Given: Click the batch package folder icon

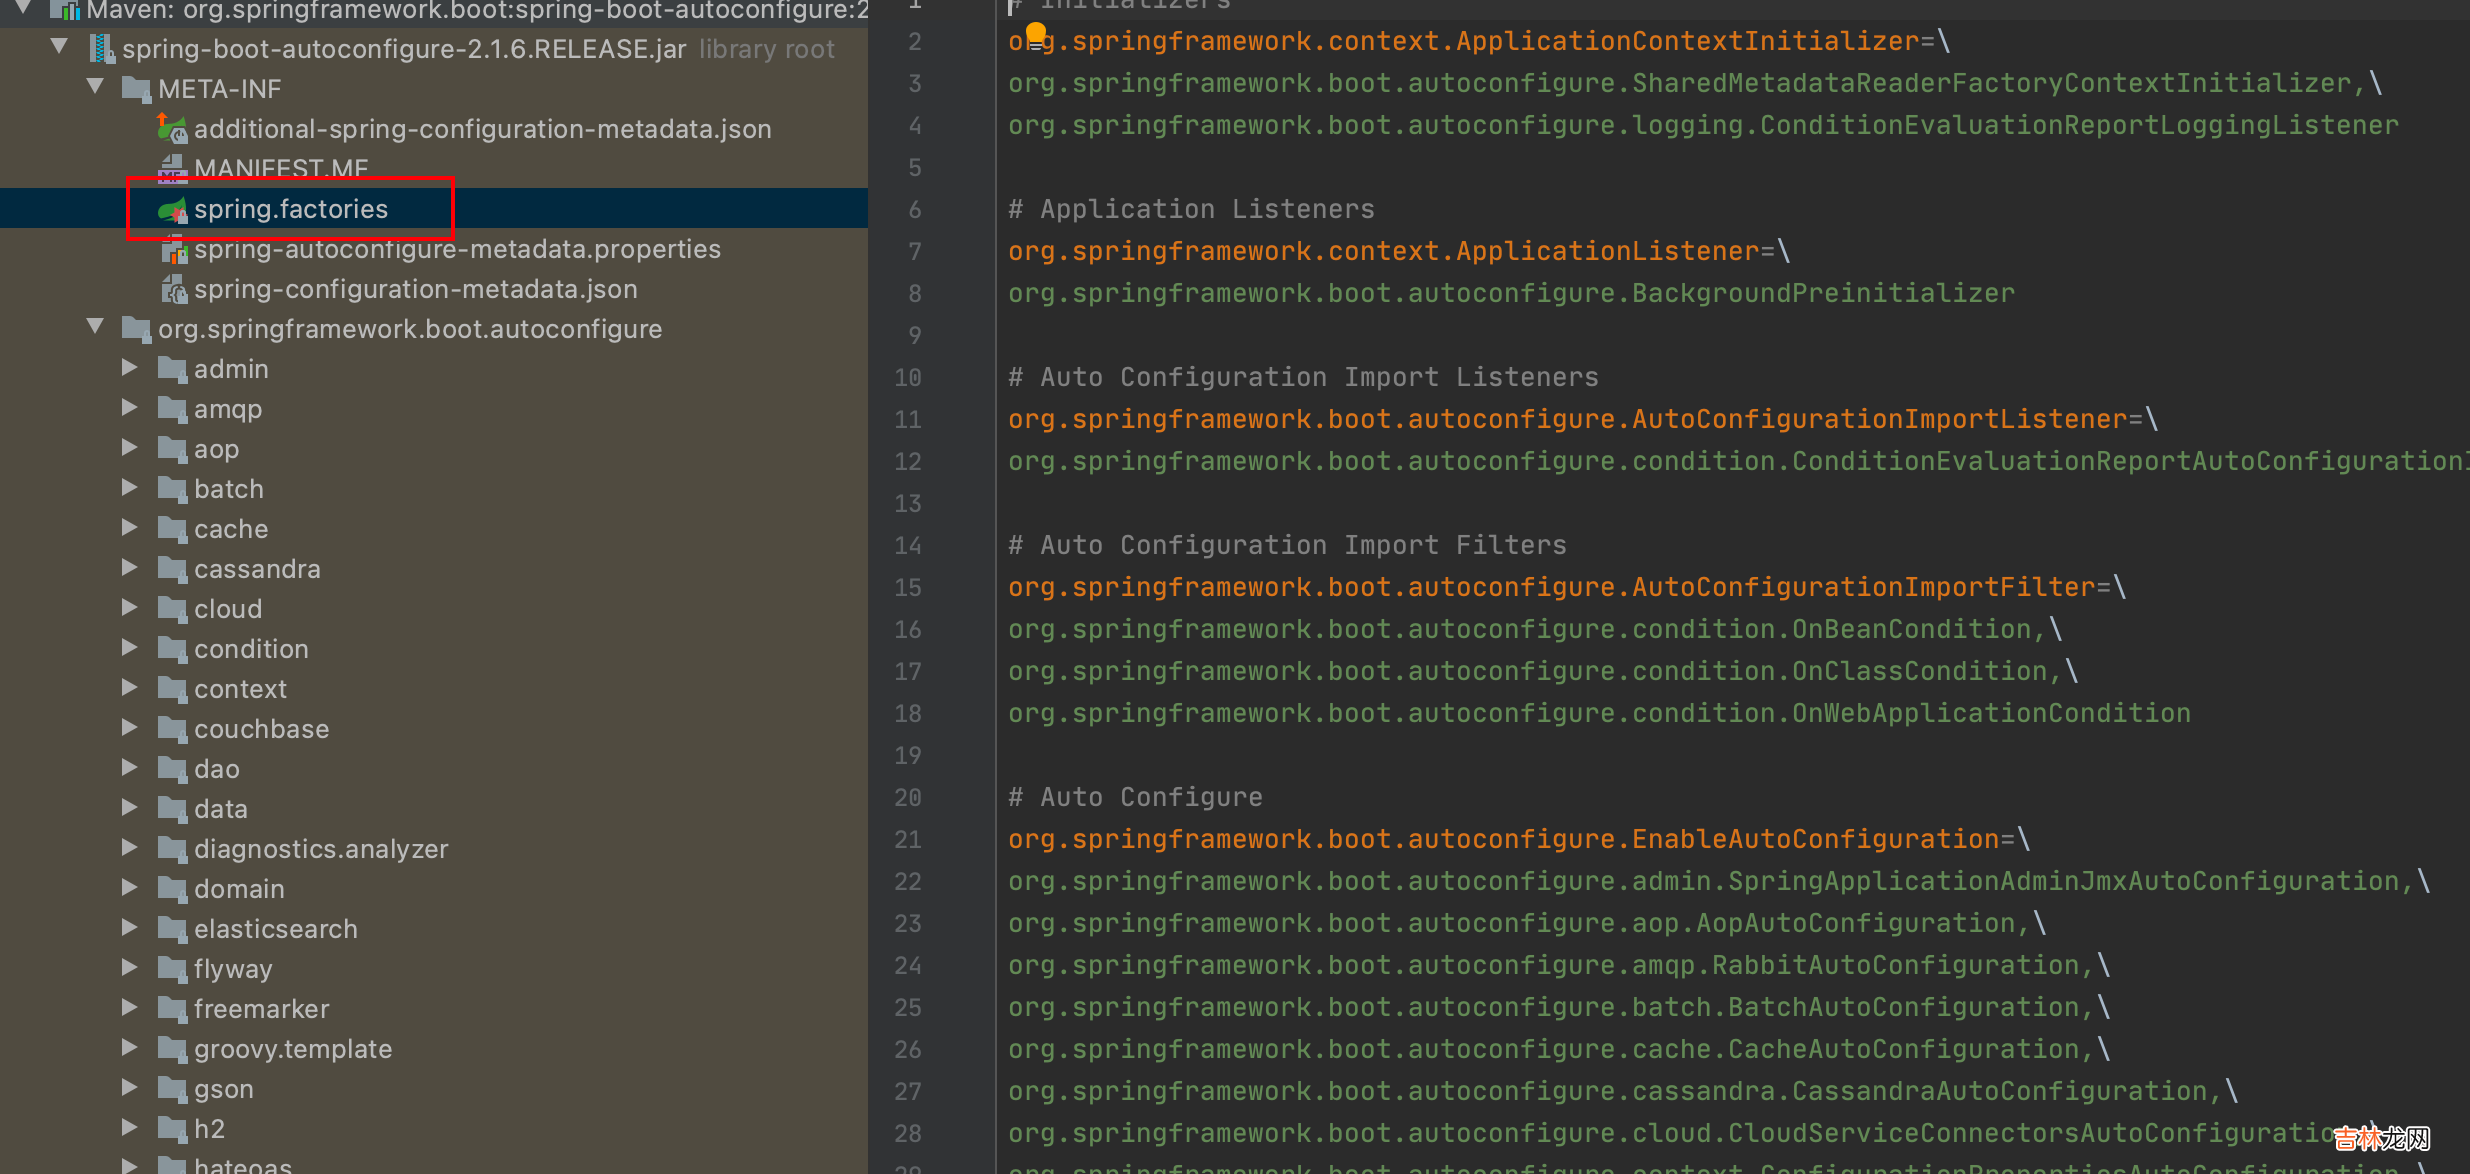Looking at the screenshot, I should click(x=172, y=489).
